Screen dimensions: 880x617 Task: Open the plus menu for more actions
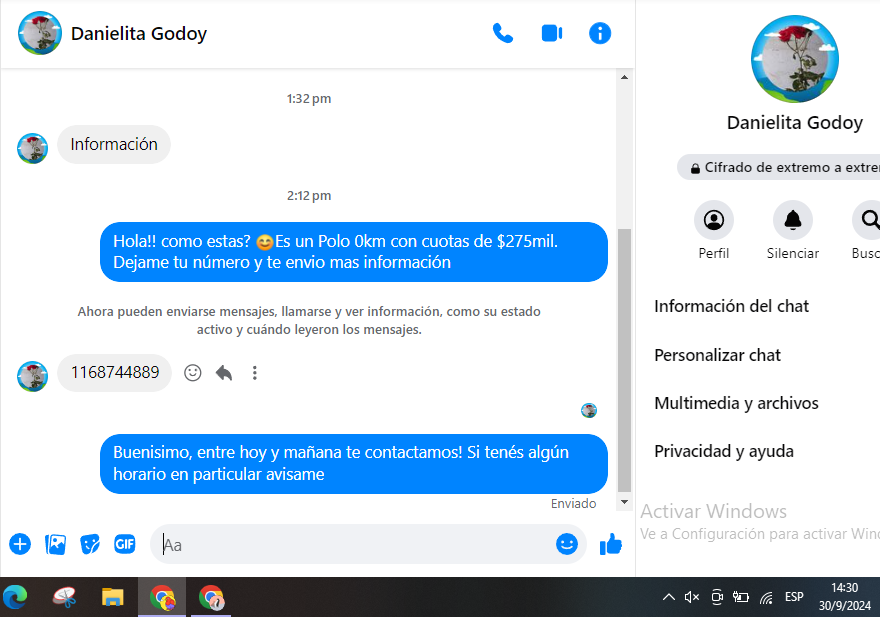tap(20, 544)
